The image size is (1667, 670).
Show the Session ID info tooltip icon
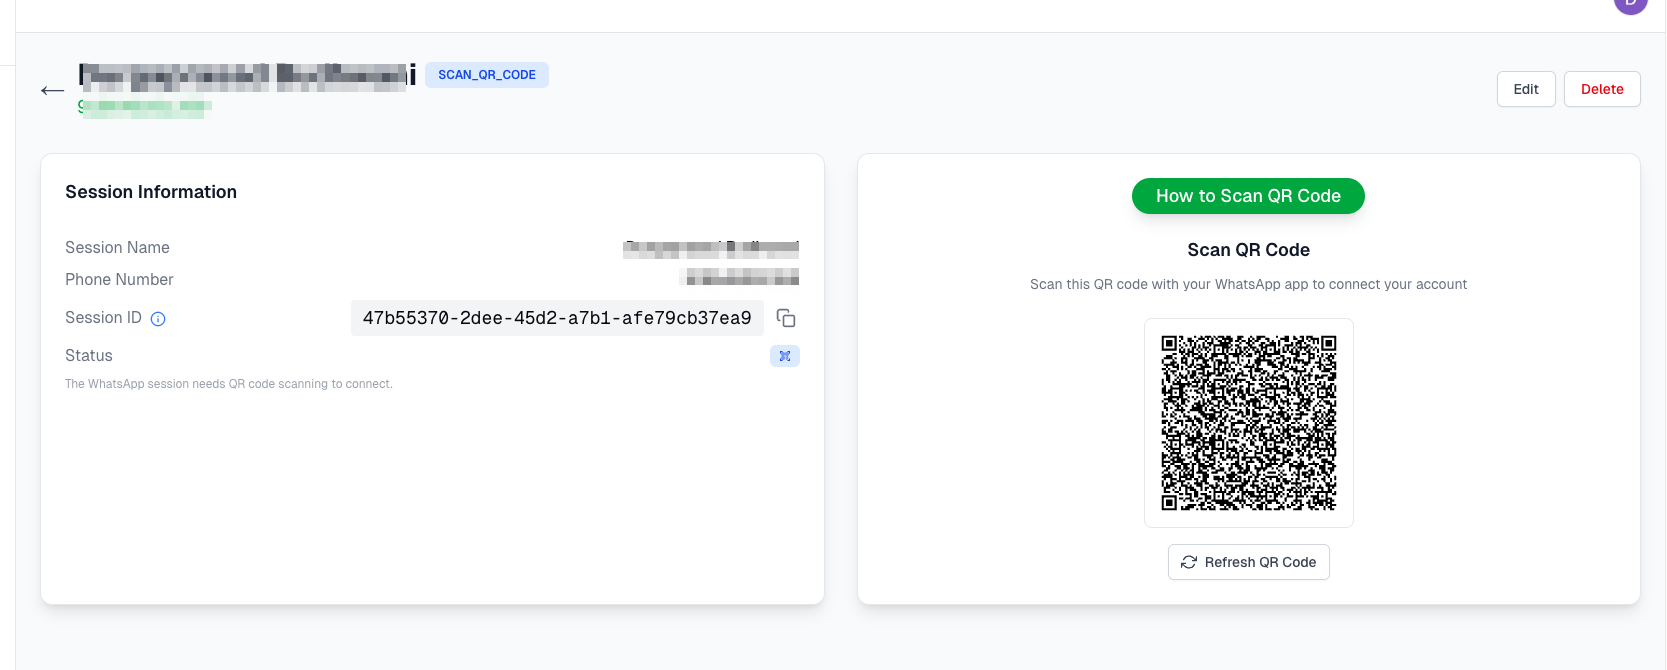tap(158, 319)
